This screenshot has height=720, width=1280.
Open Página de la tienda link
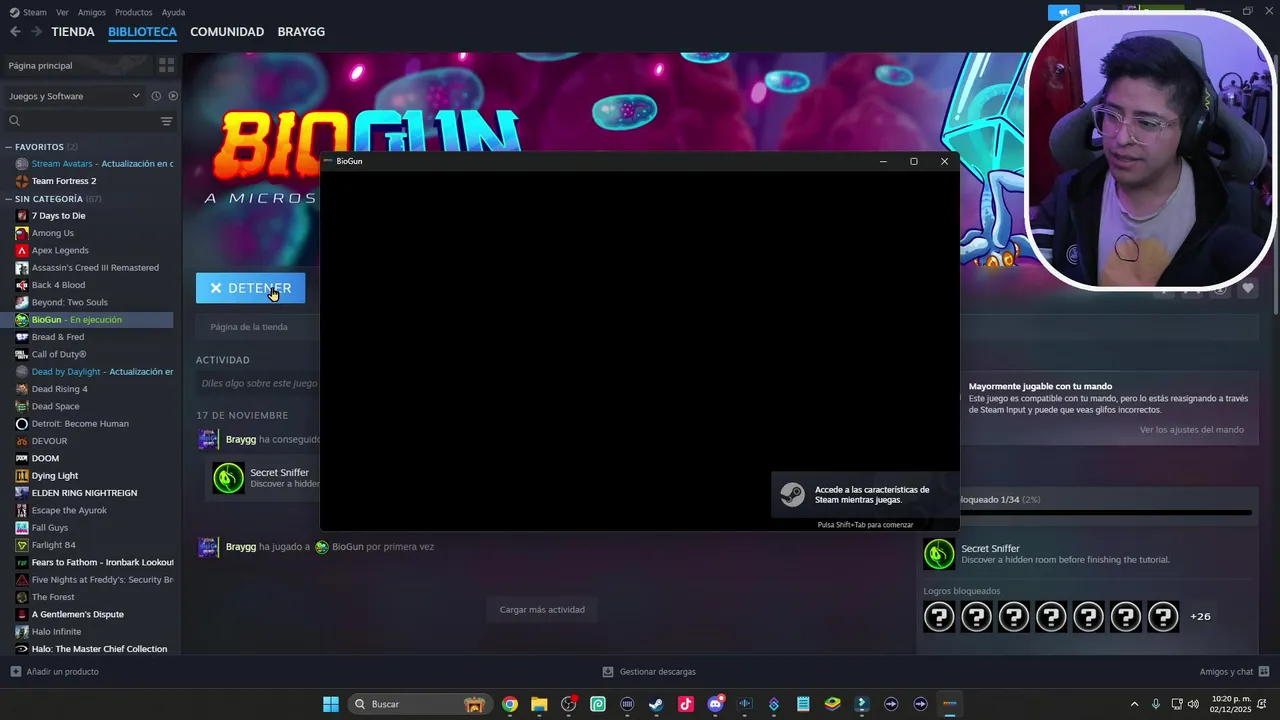pos(249,327)
